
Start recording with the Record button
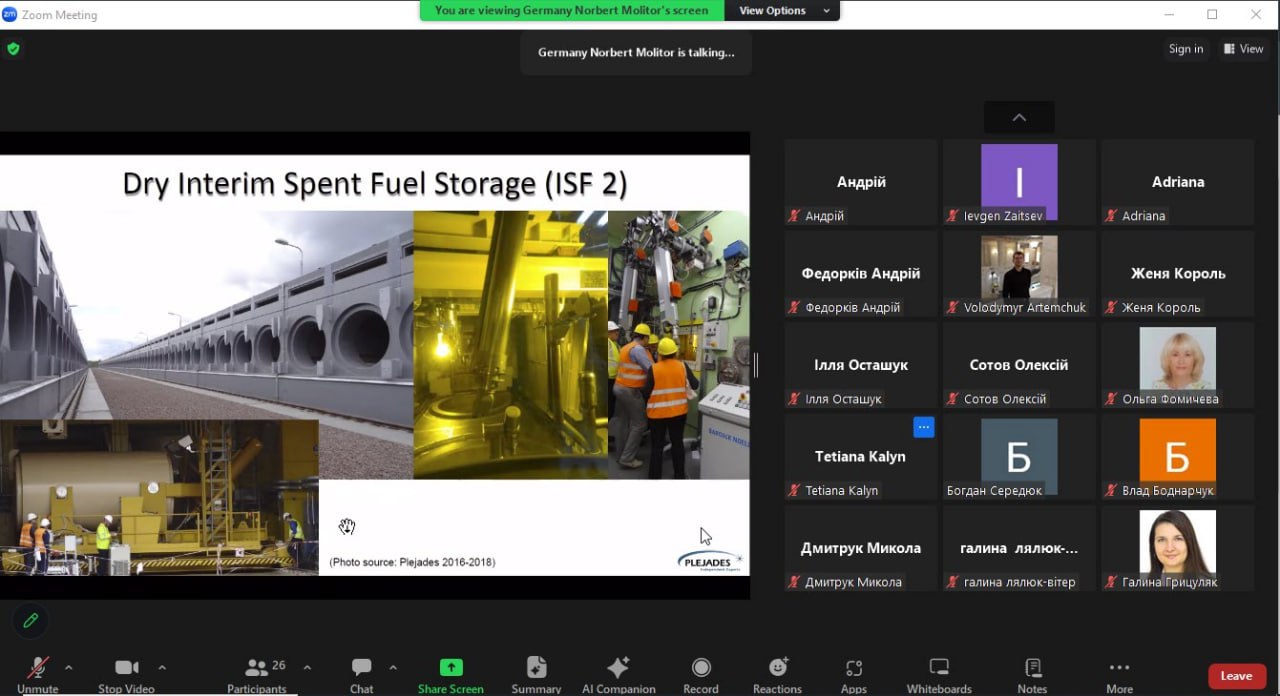pos(701,668)
